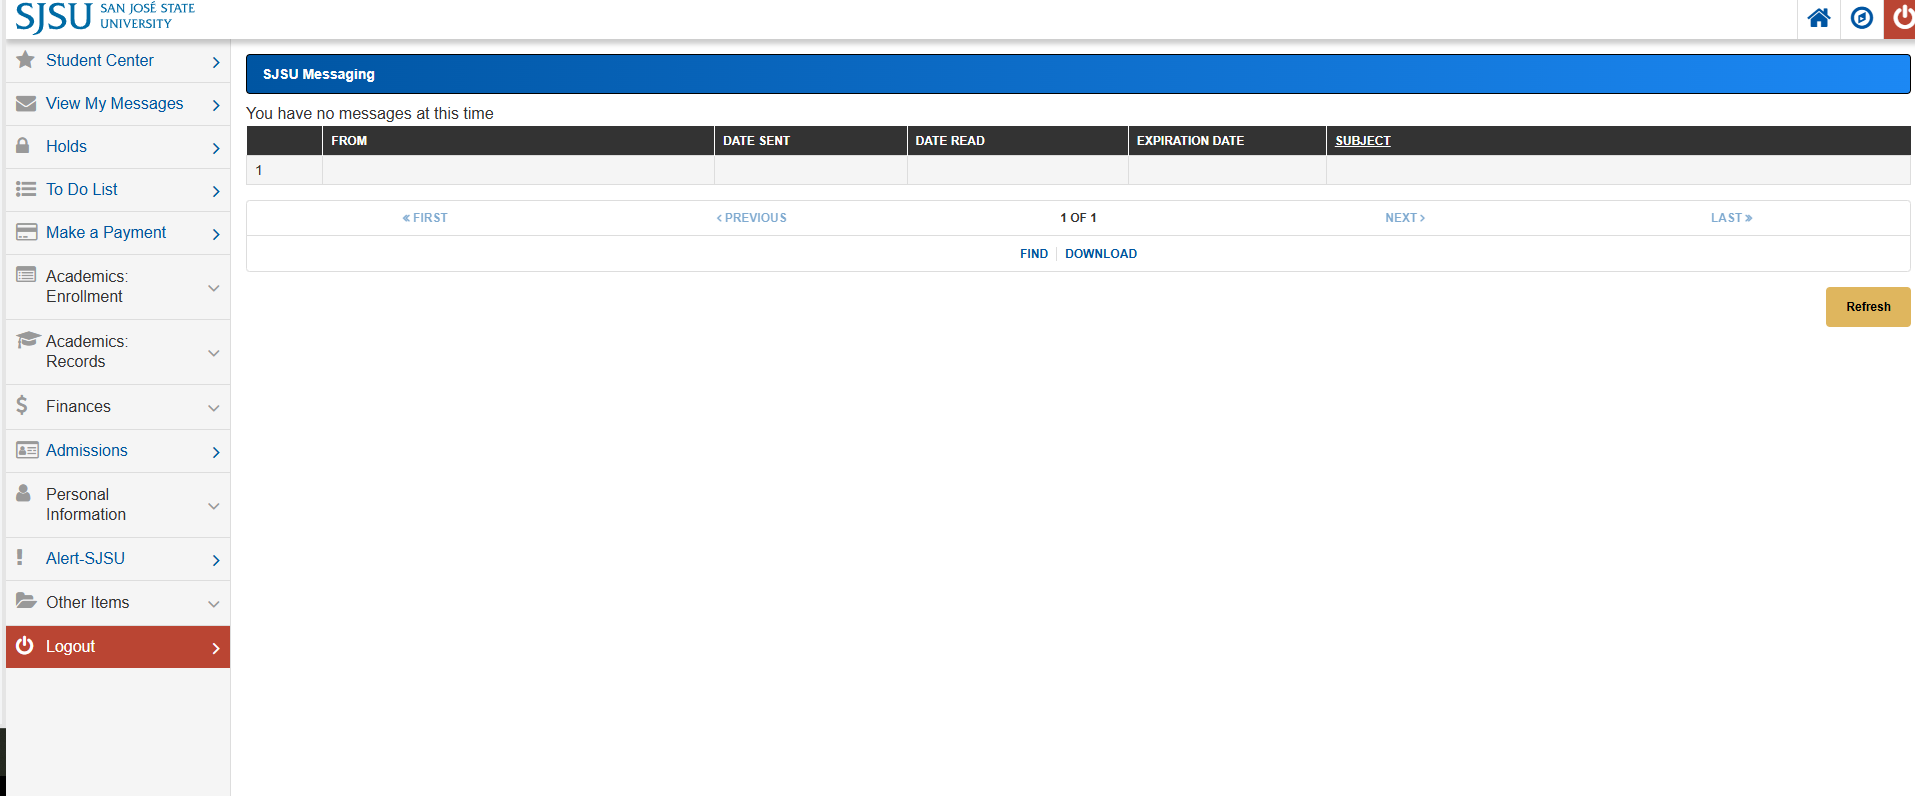Screen dimensions: 1915x796
Task: Click the arrow next to Student Center
Action: (216, 62)
